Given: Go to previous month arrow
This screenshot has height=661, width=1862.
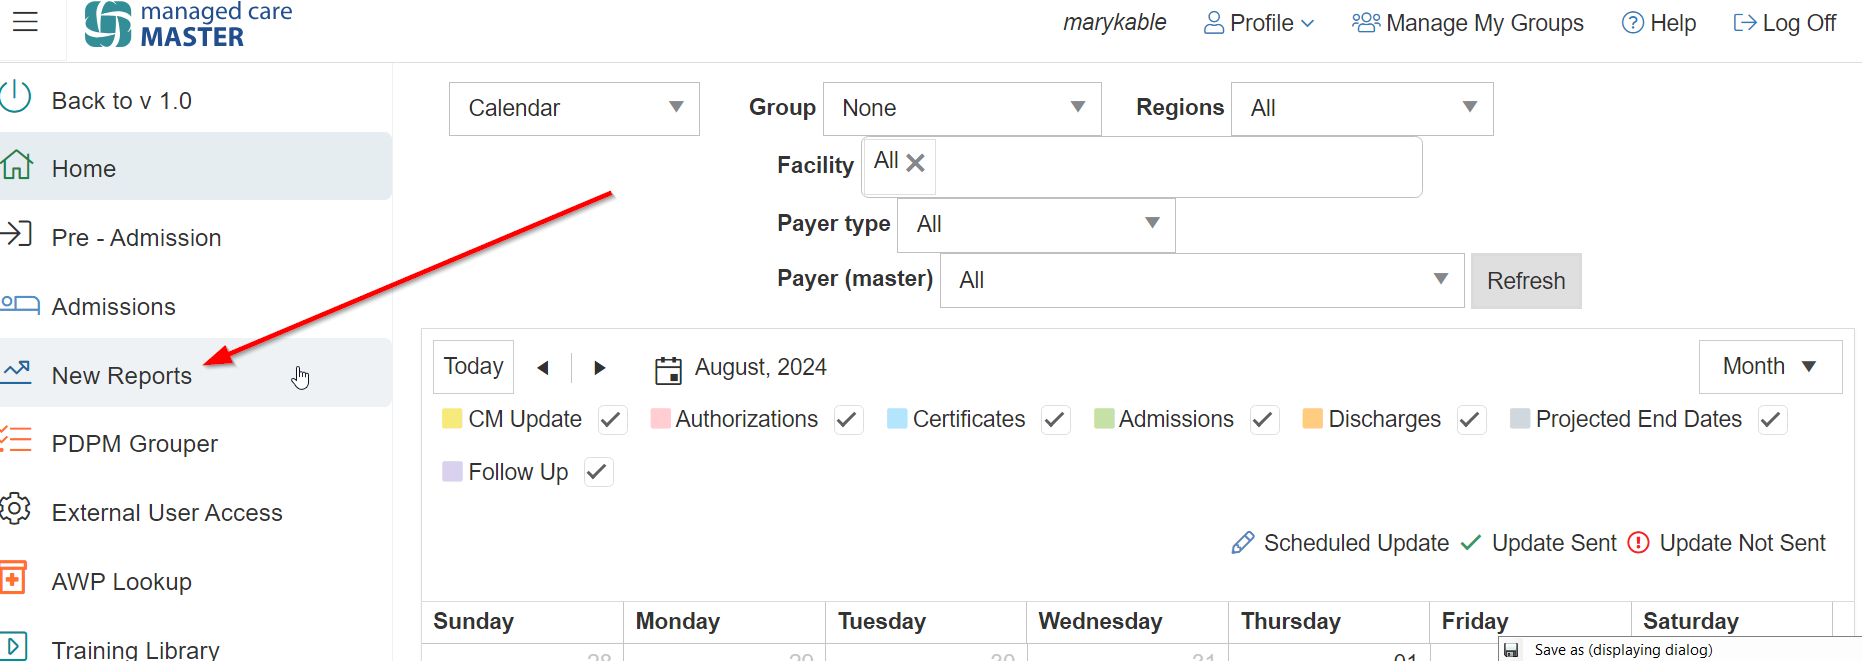Looking at the screenshot, I should 543,368.
